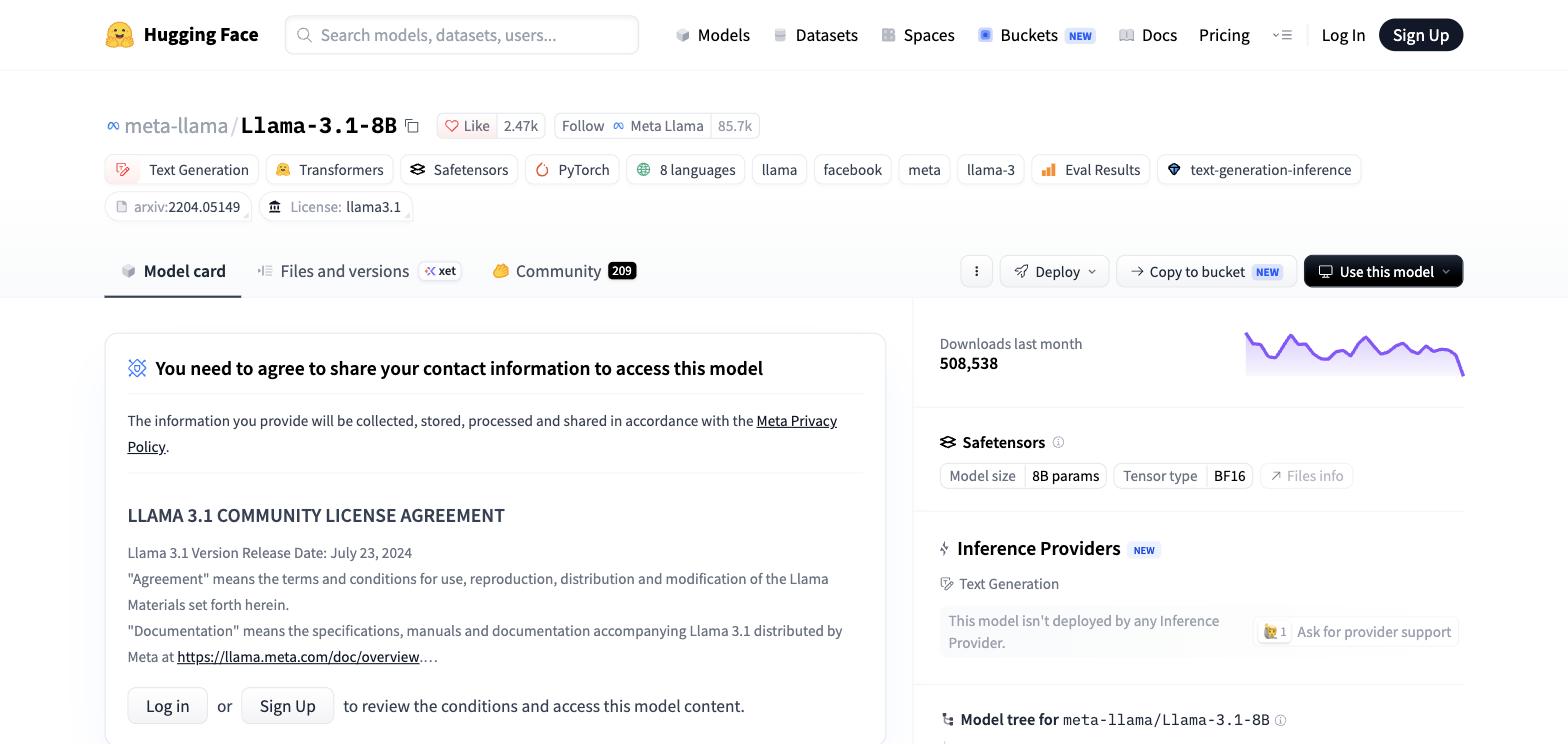Open the llama.meta.com doc overview link
This screenshot has height=745, width=1568.
(x=298, y=657)
